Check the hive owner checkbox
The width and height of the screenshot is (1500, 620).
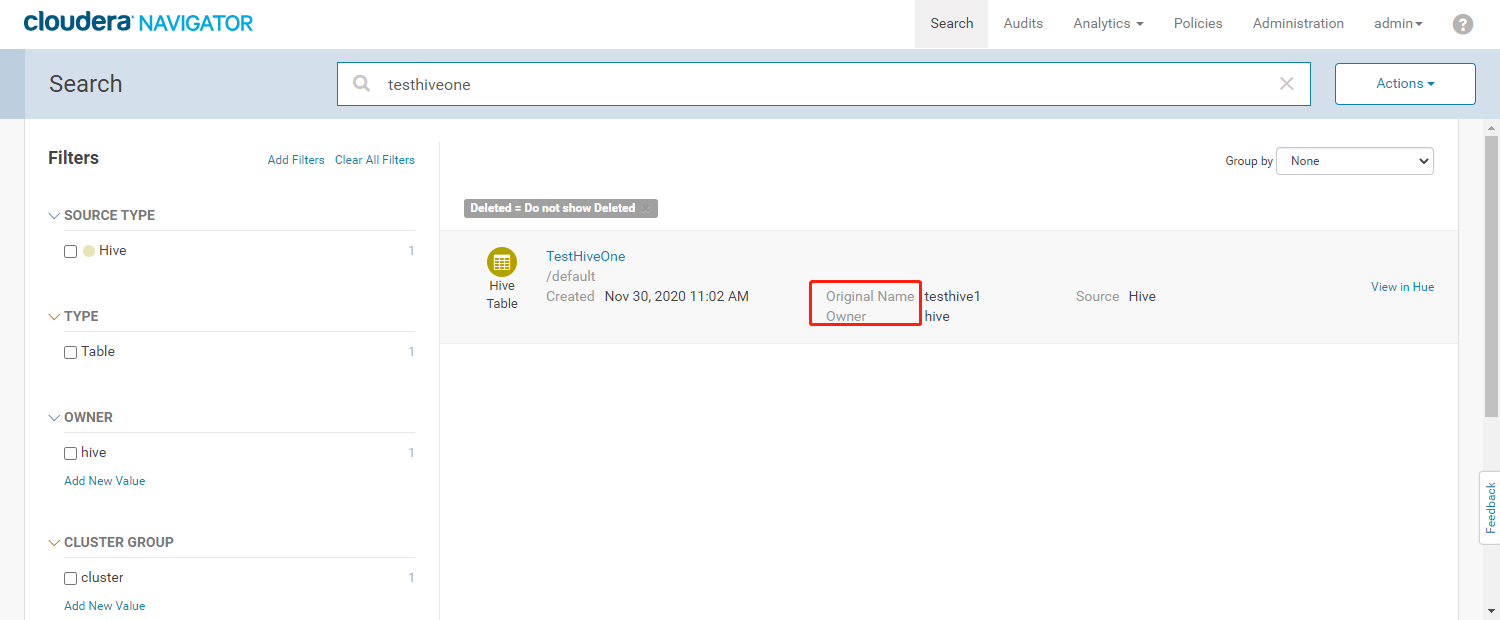click(x=70, y=453)
